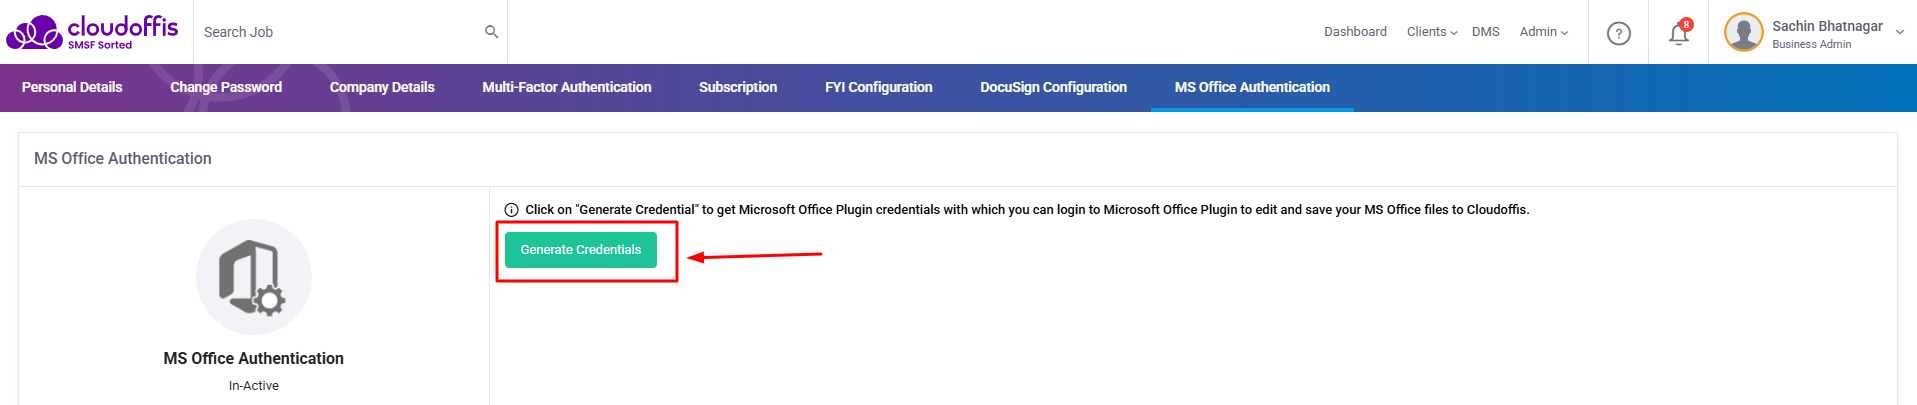
Task: Click Sachin Bhatnagar's profile avatar
Action: tap(1743, 32)
